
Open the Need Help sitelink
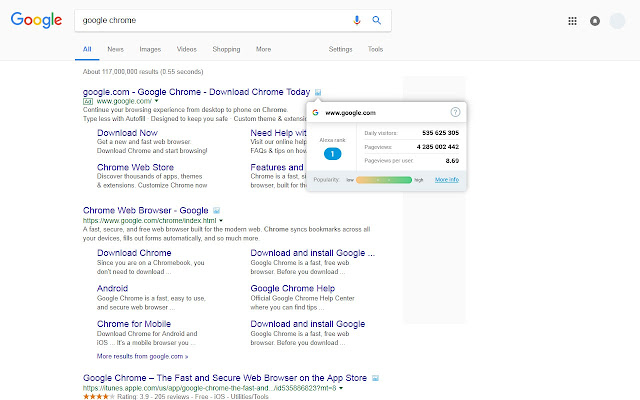point(278,133)
